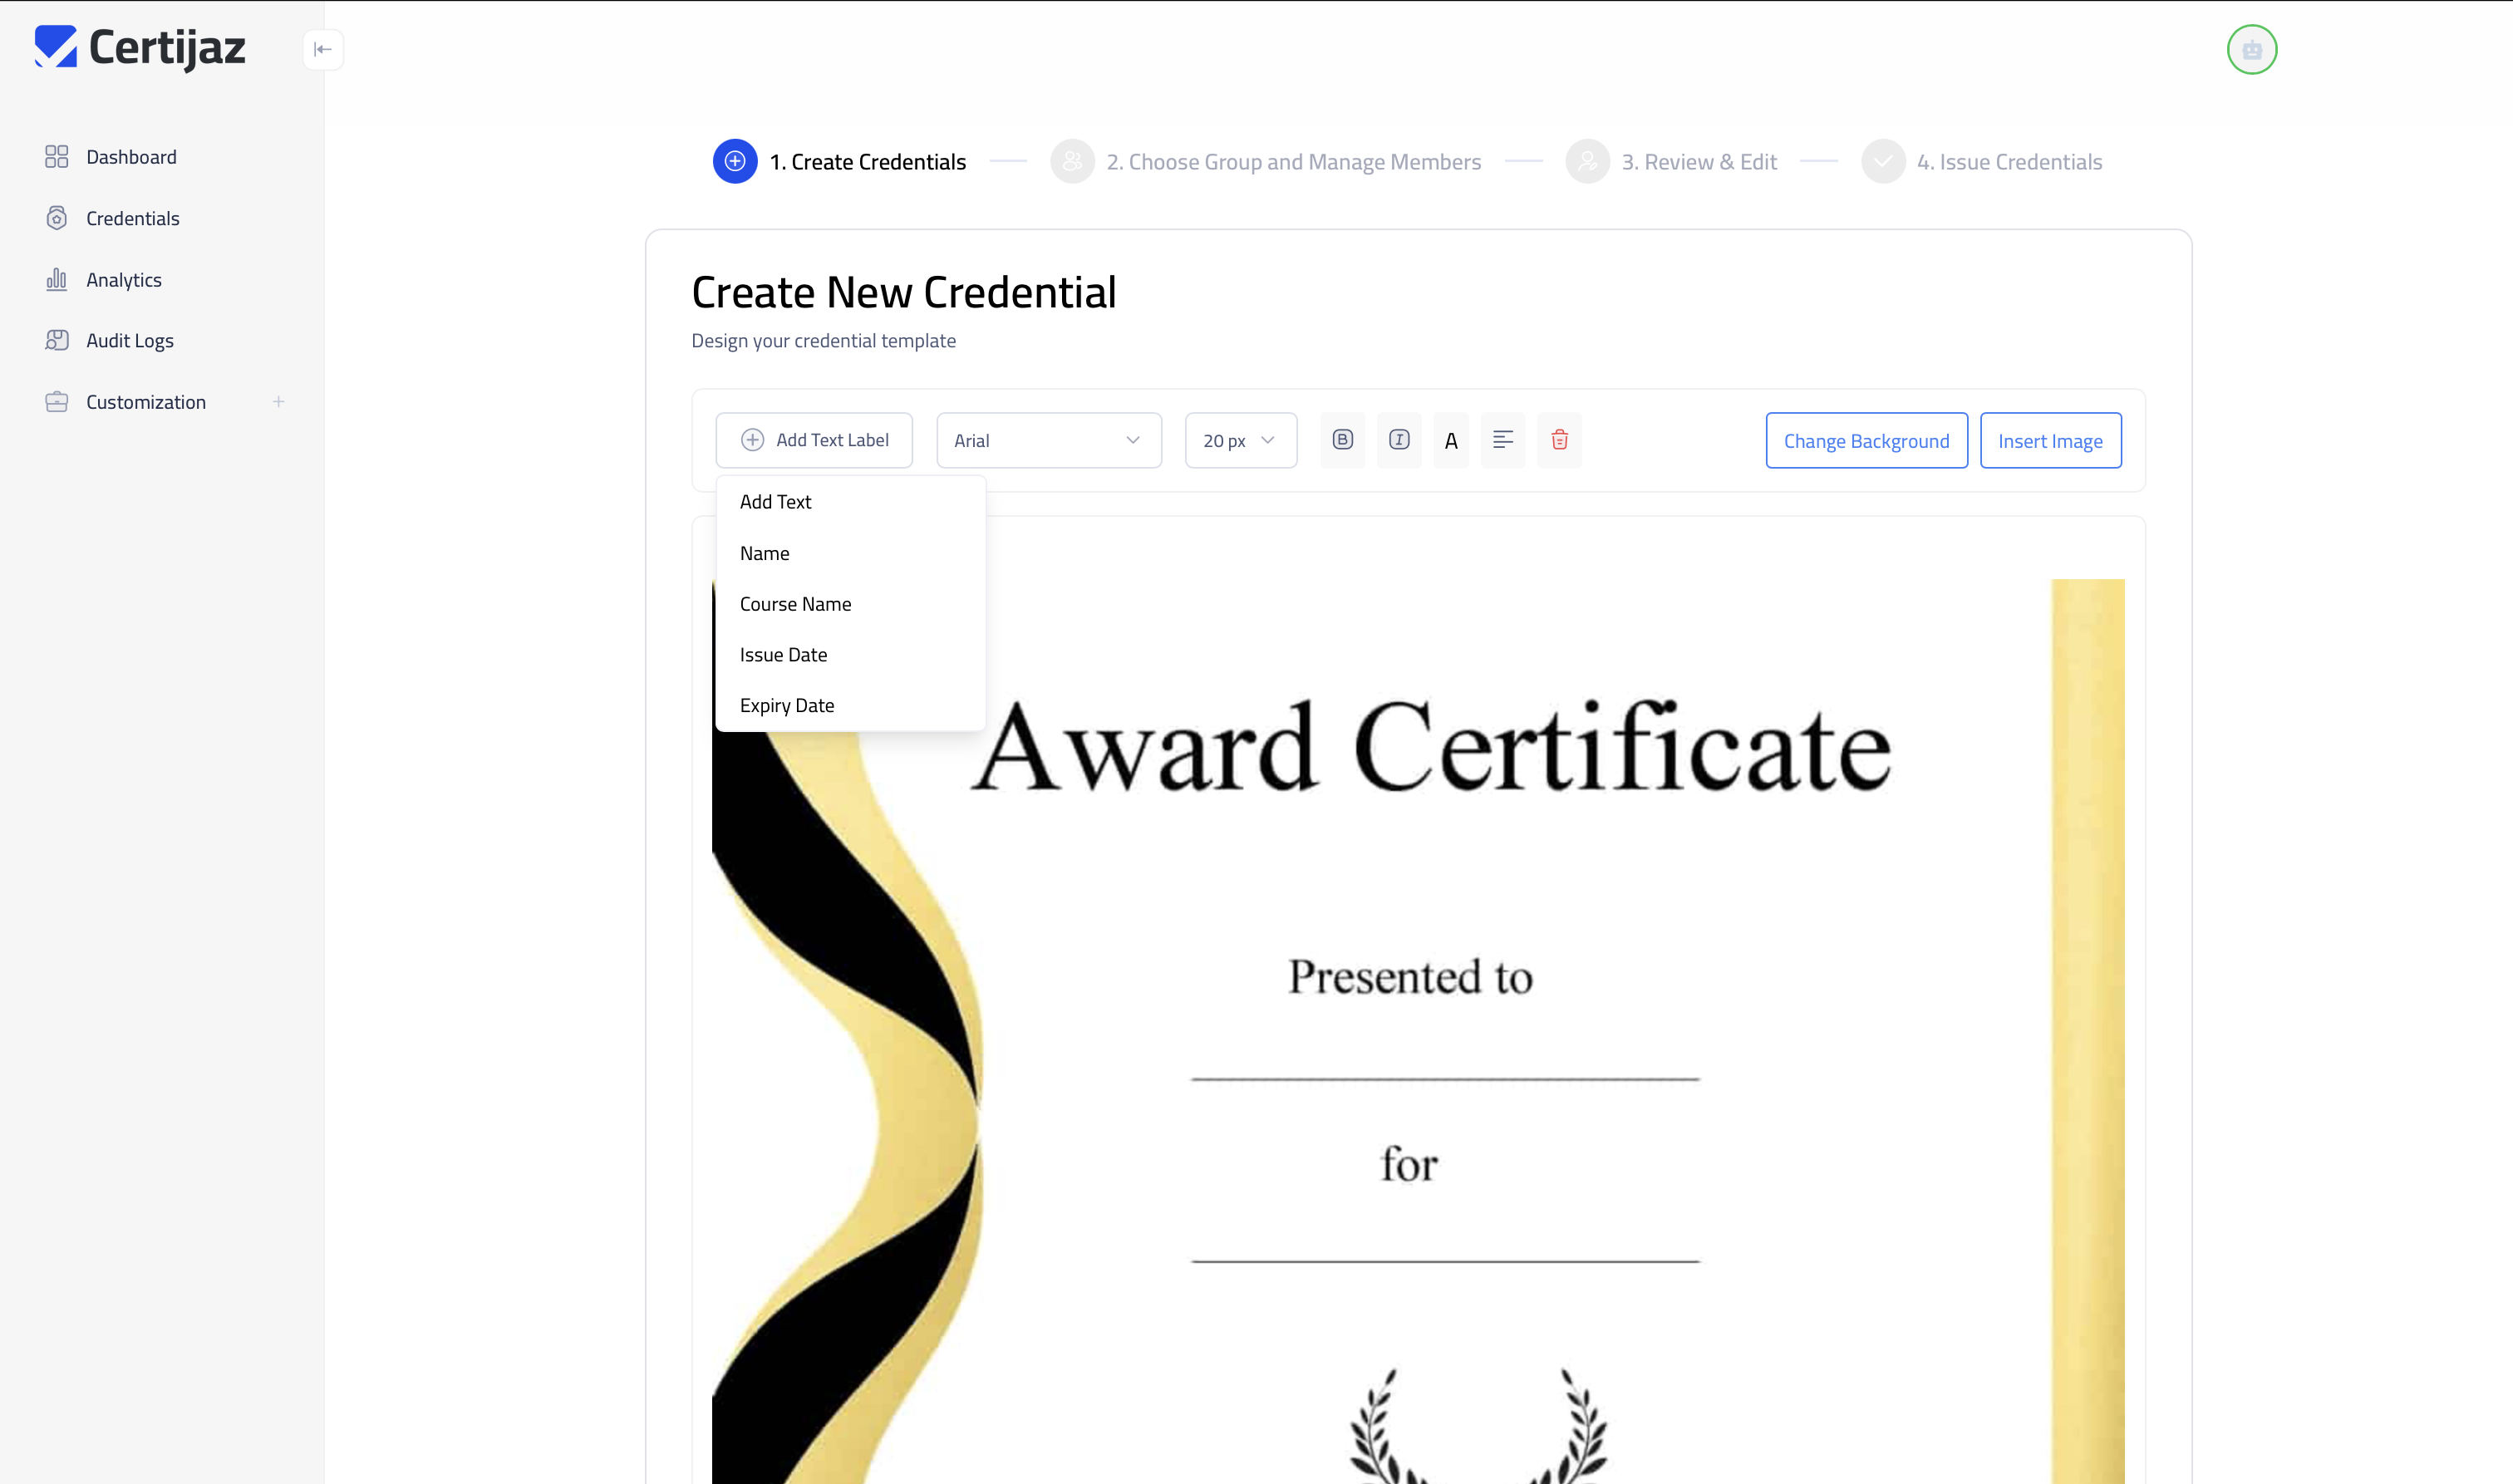View the Audit Logs page
The width and height of the screenshot is (2513, 1484).
point(129,340)
